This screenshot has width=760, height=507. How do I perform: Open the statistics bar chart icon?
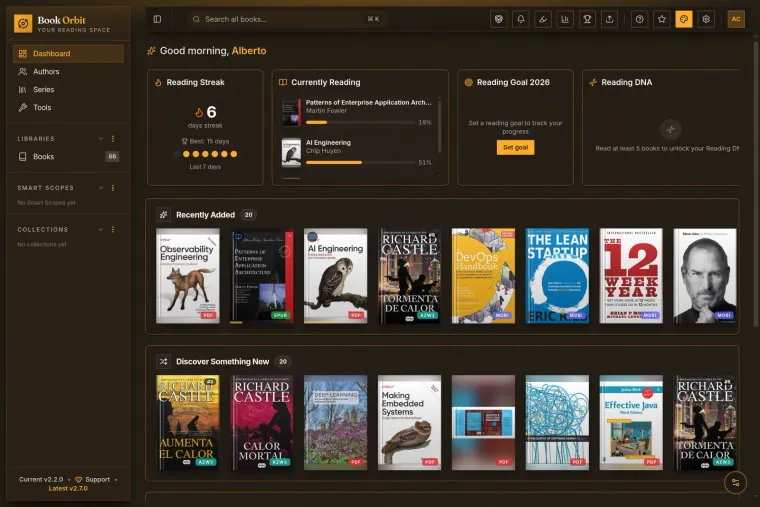pos(565,19)
